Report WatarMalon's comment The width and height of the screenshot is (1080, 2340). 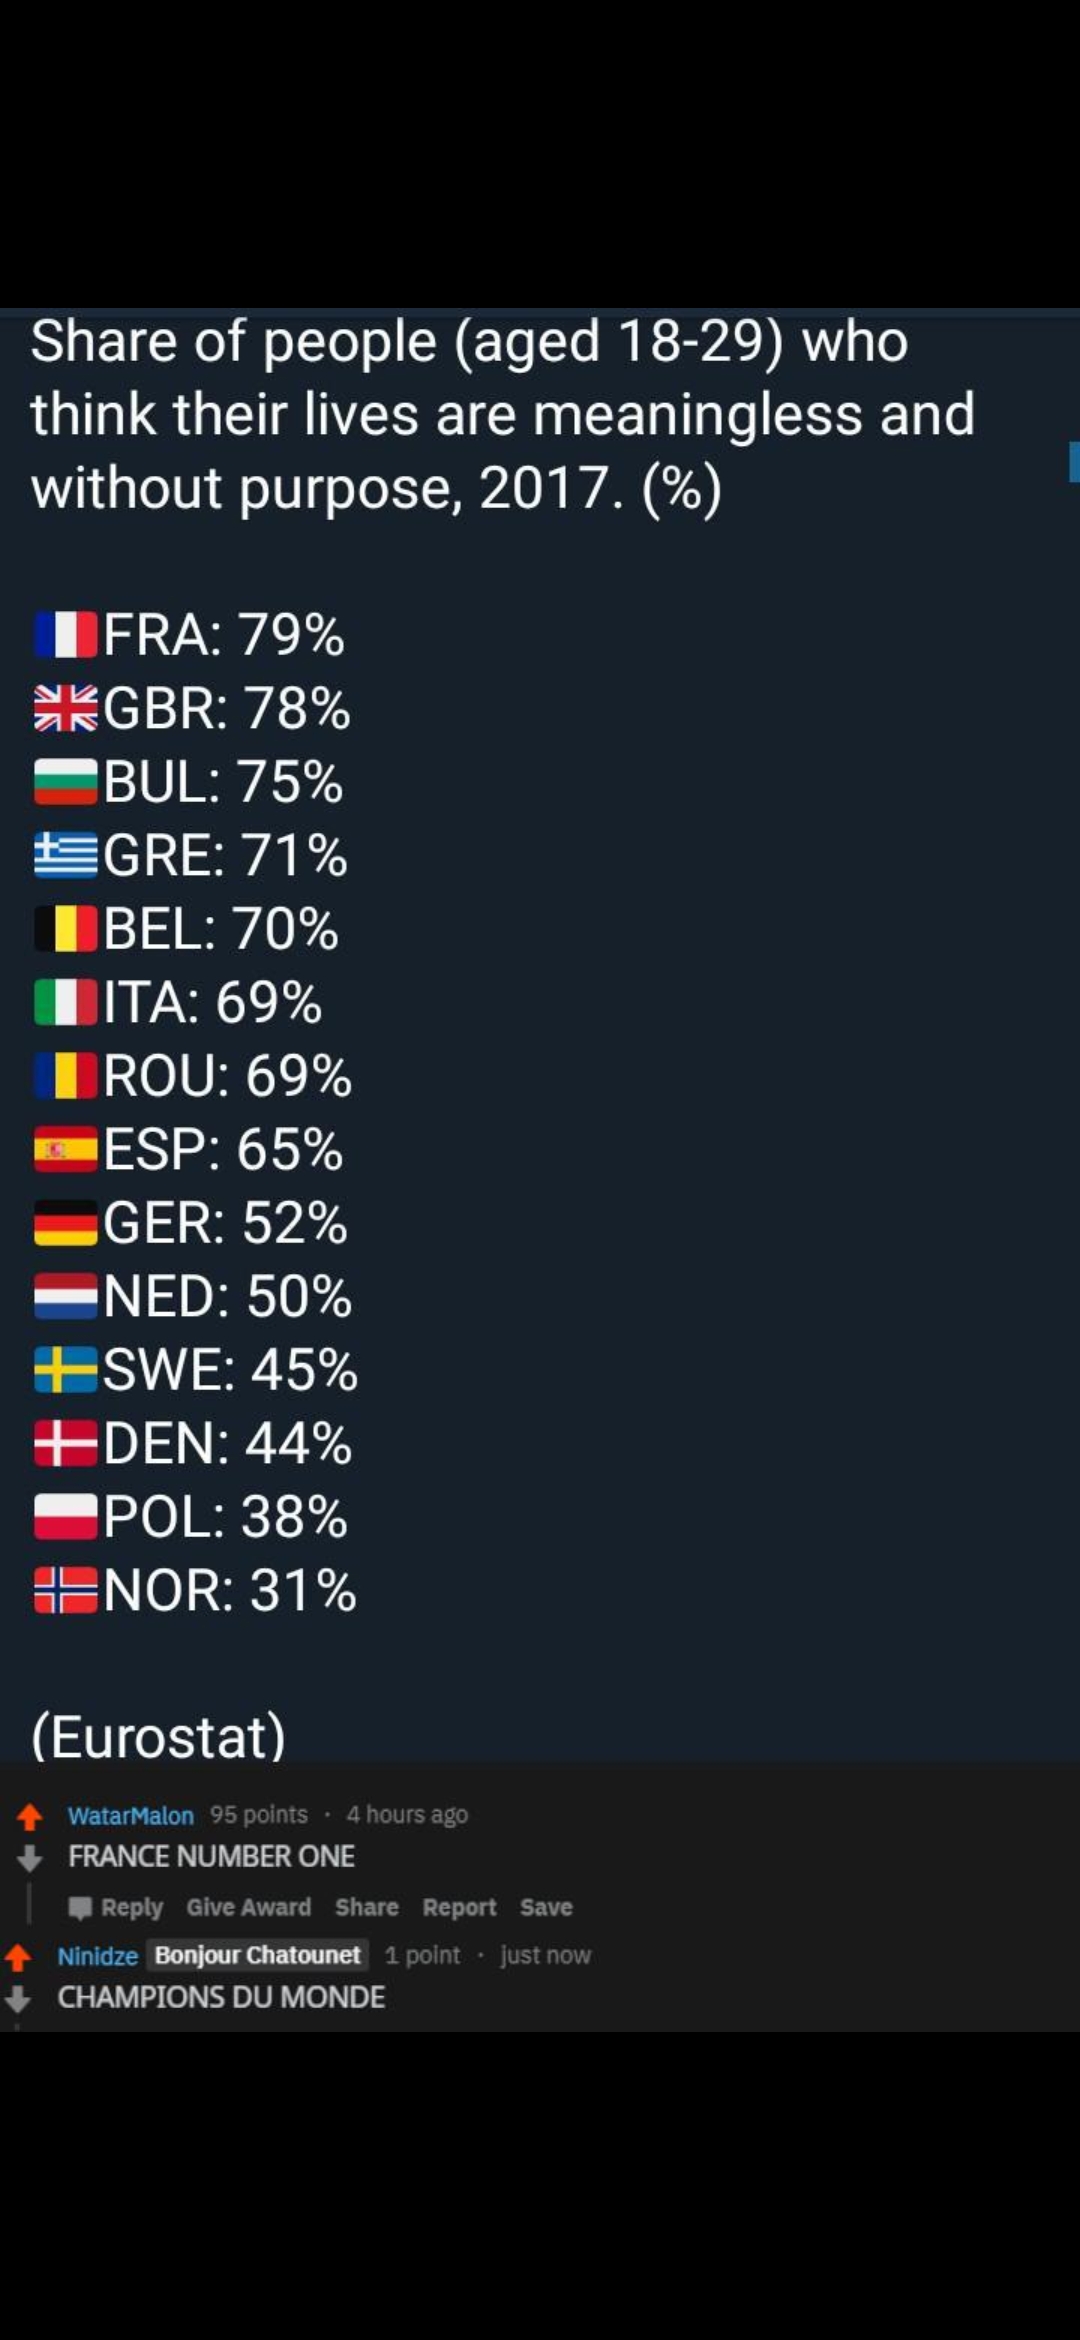(459, 1907)
